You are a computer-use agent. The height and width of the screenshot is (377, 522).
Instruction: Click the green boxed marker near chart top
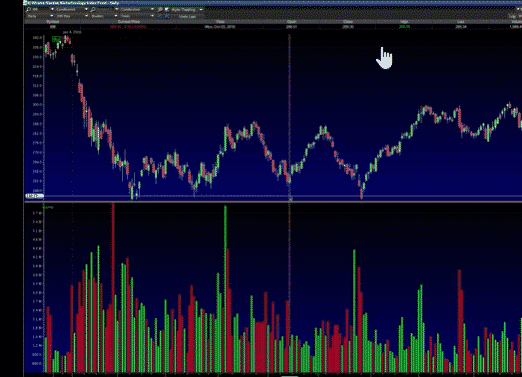56,40
